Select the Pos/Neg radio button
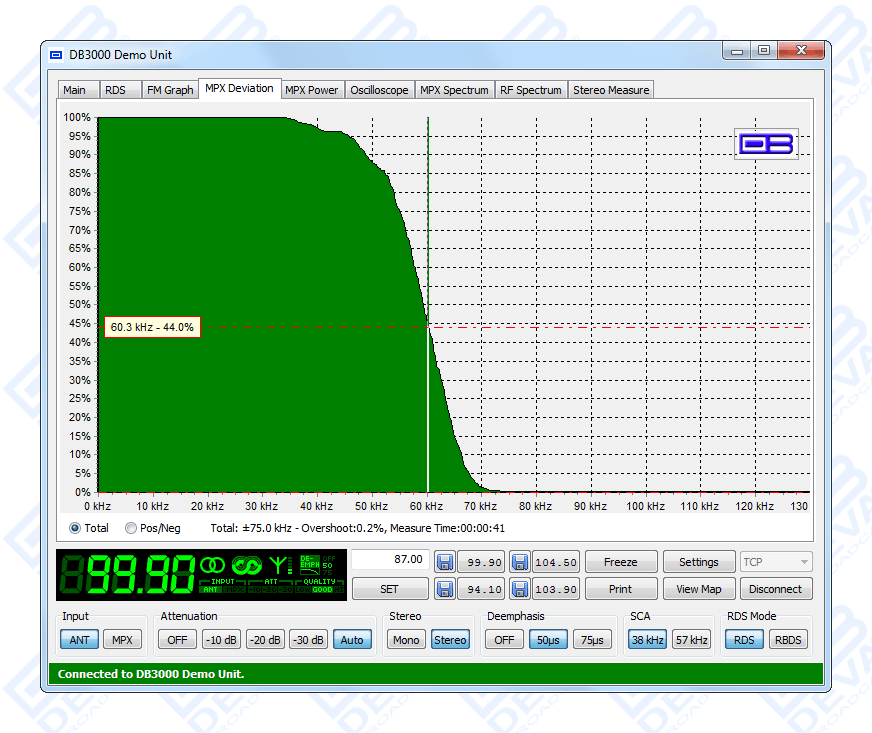Viewport: 872px width, 733px height. click(x=131, y=528)
